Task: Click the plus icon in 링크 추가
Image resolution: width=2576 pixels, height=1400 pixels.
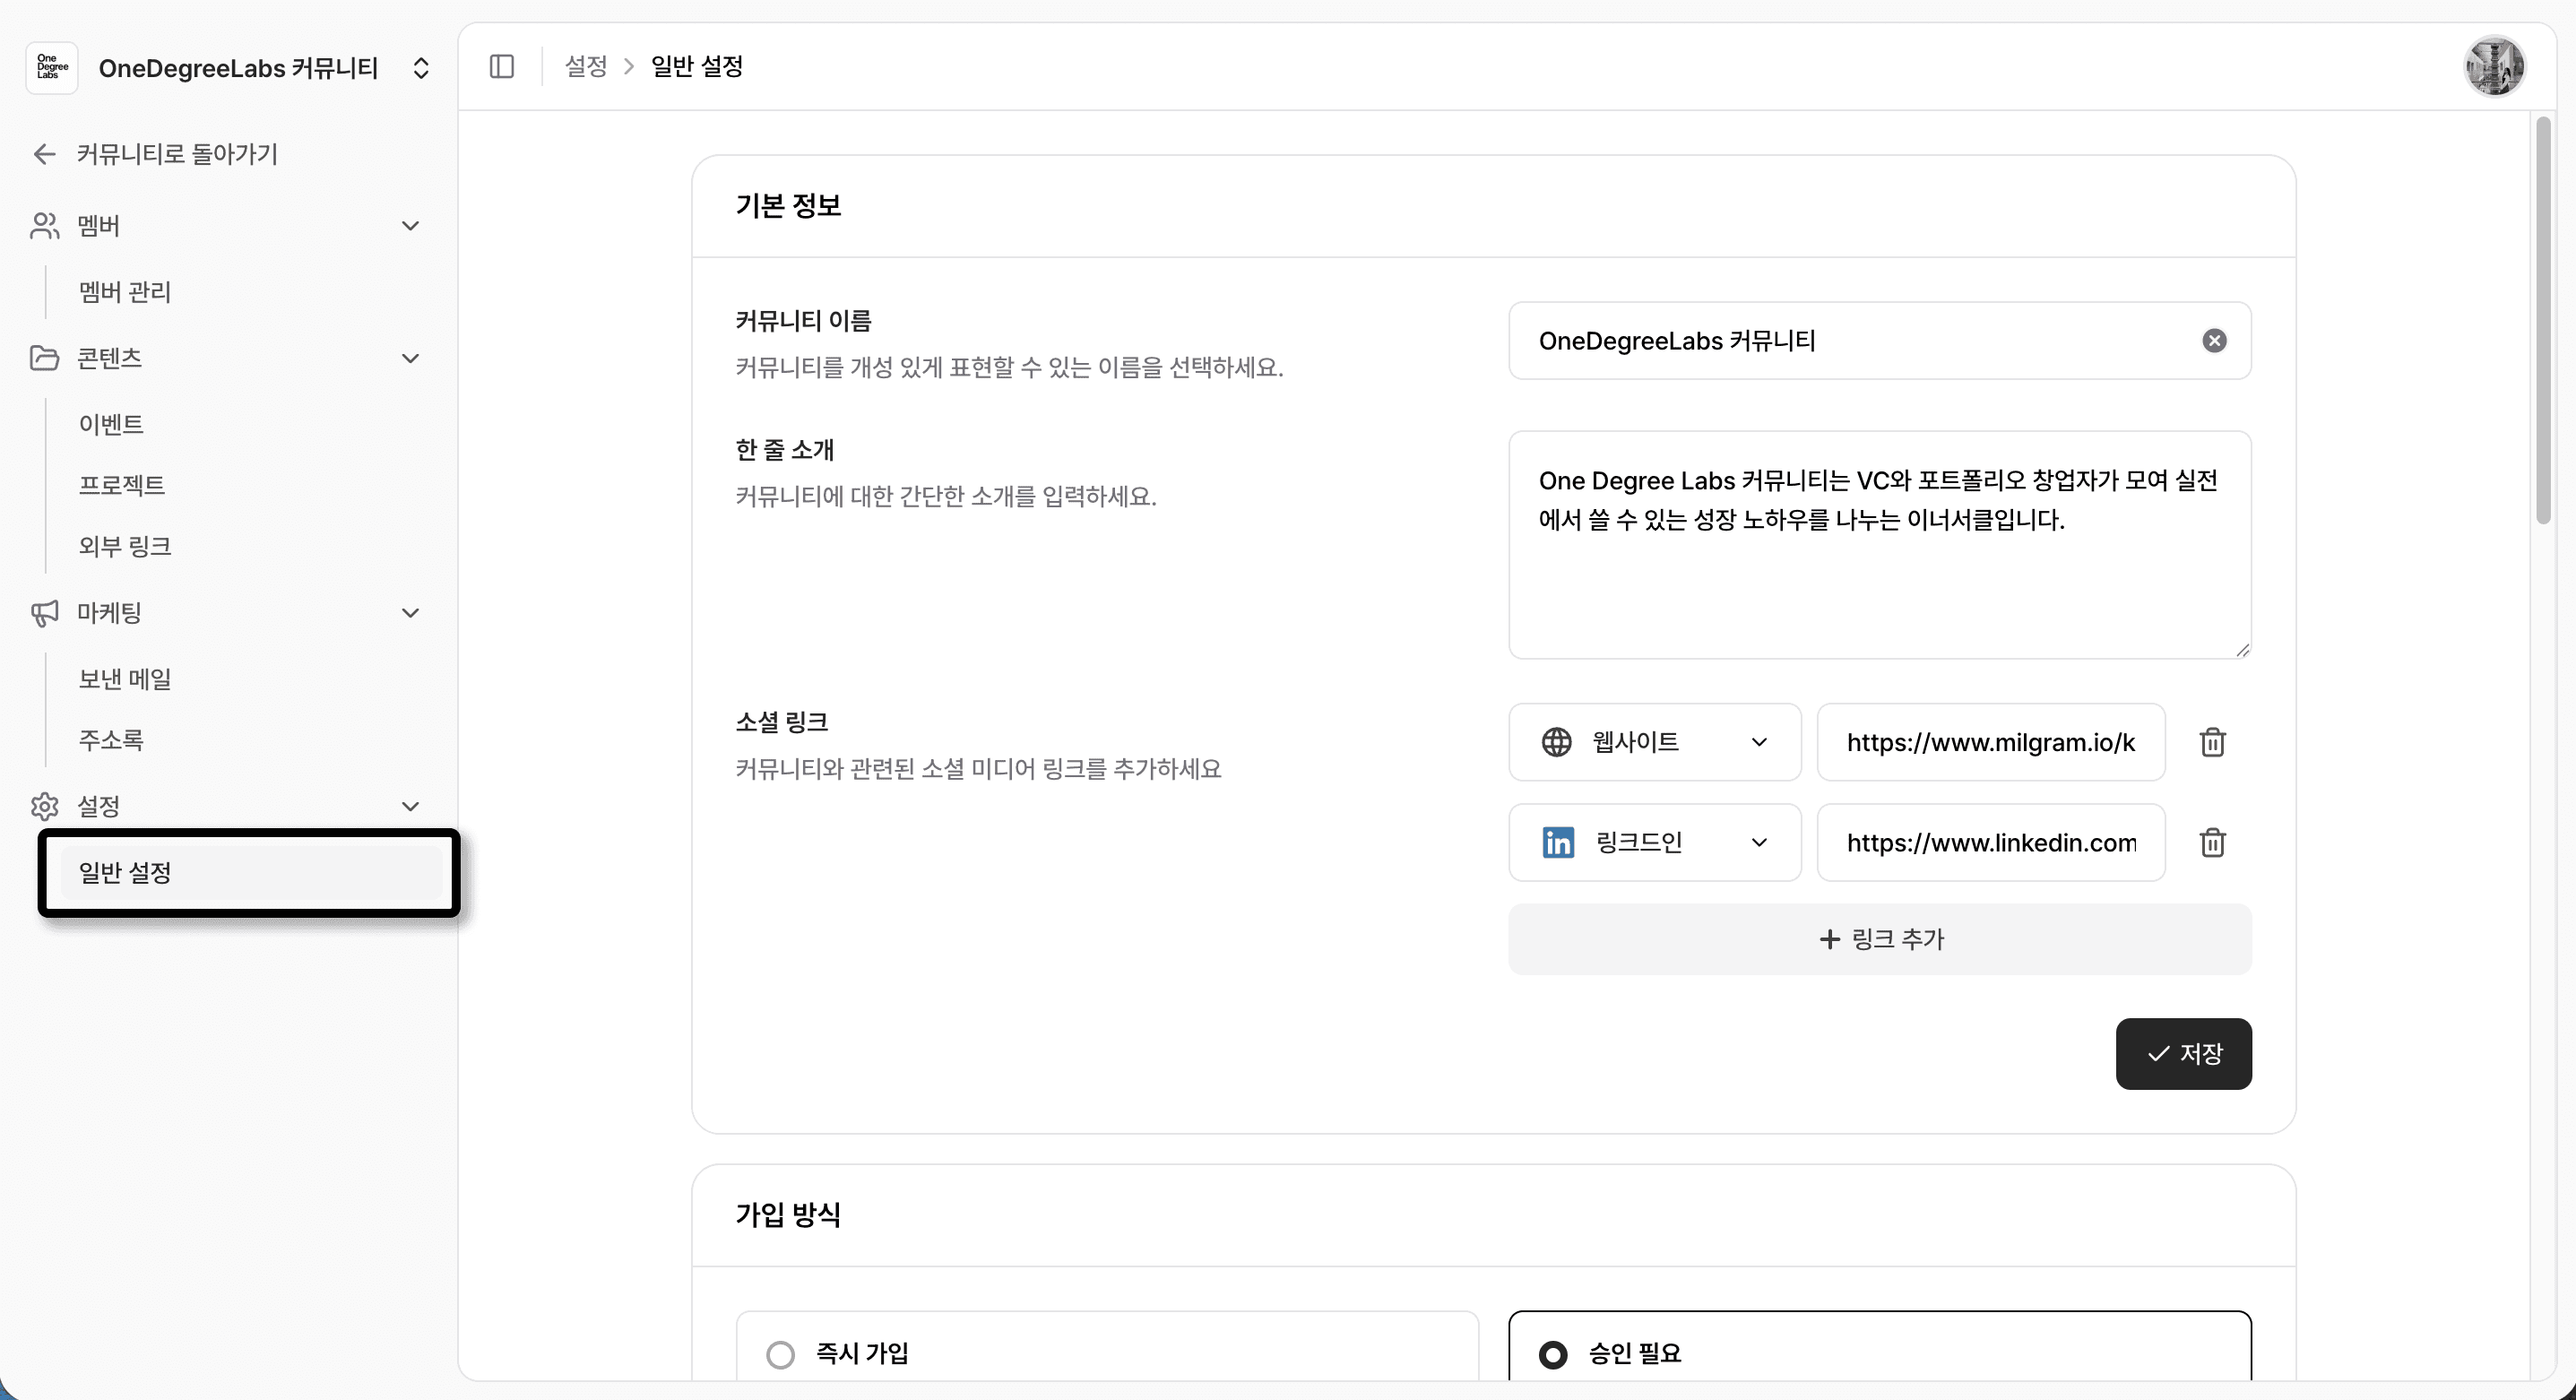Action: (1829, 939)
